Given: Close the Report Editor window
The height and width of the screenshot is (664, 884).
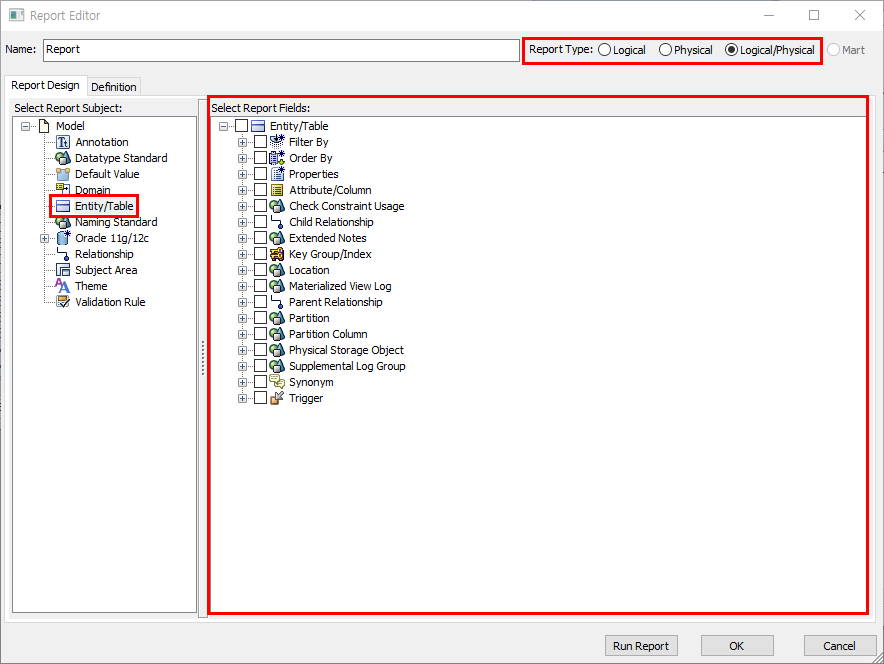Looking at the screenshot, I should point(859,15).
